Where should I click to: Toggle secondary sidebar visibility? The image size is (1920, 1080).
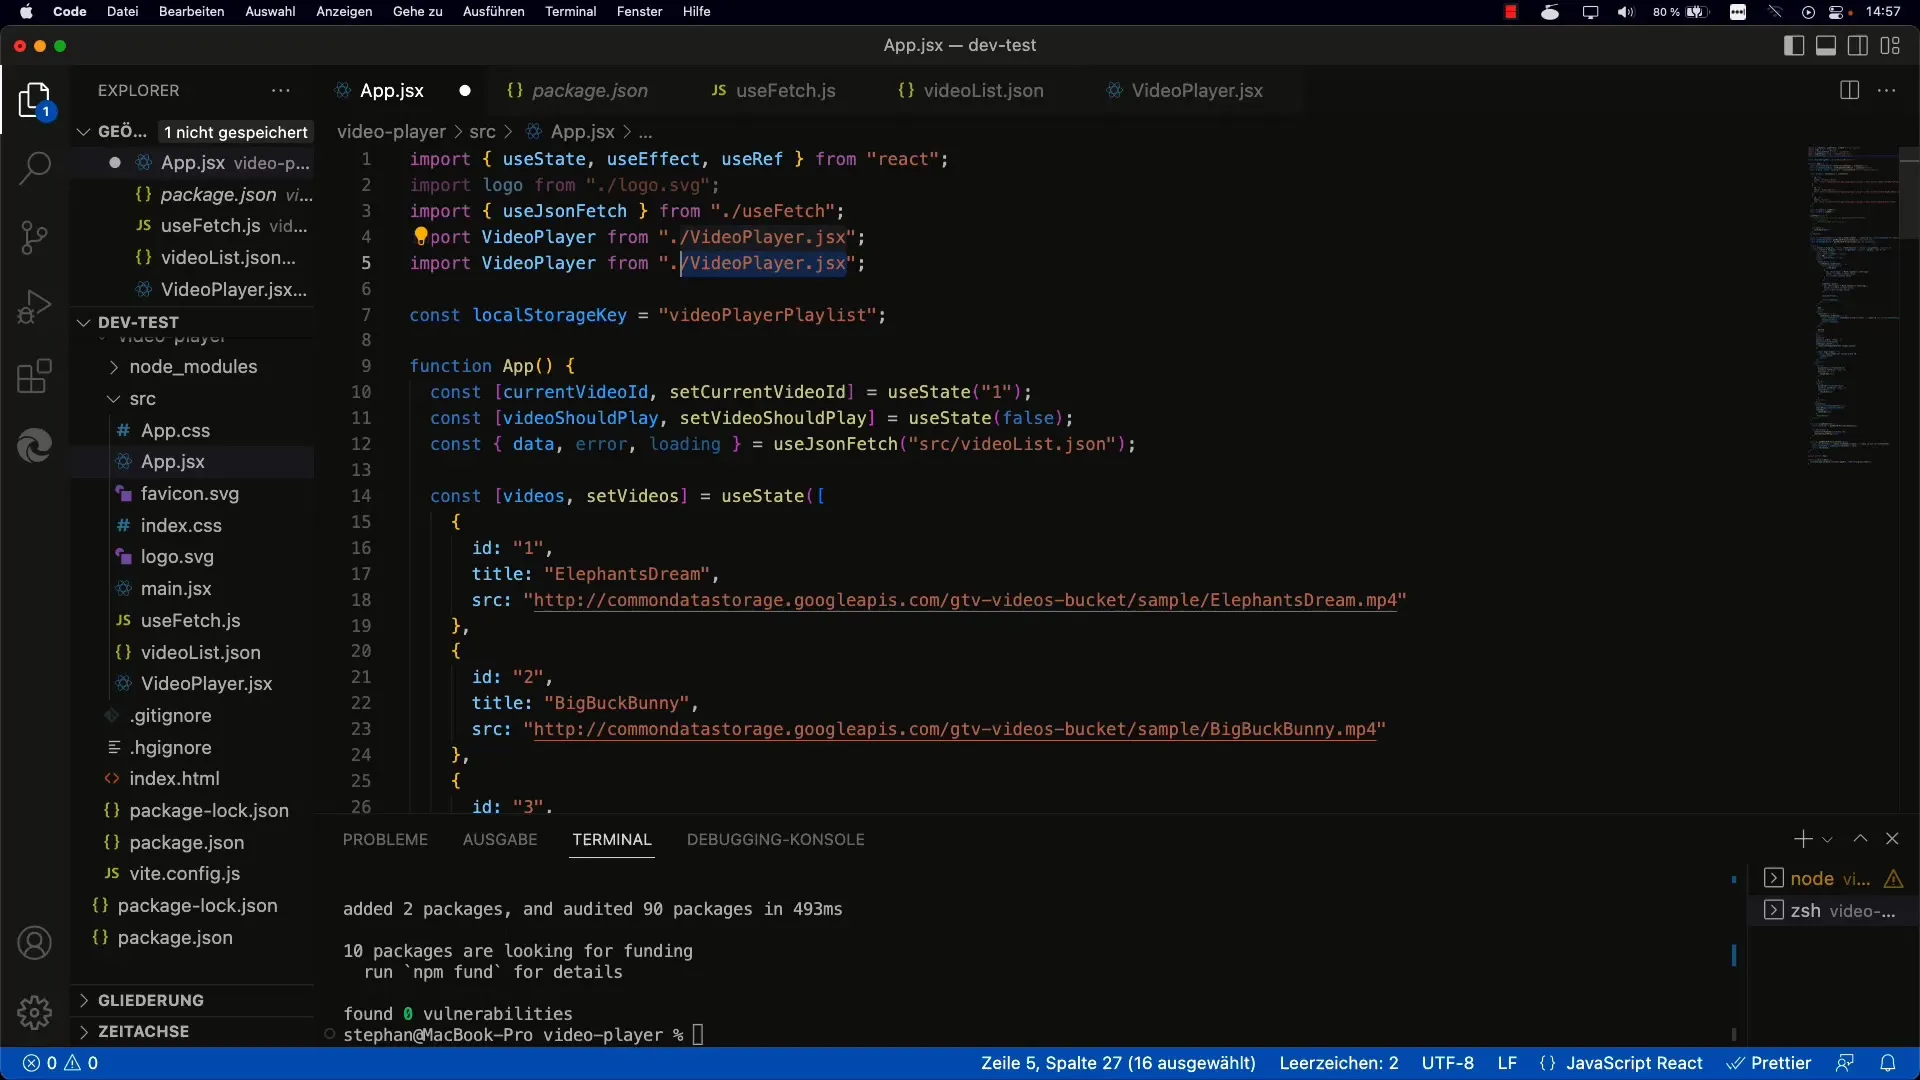1858,45
